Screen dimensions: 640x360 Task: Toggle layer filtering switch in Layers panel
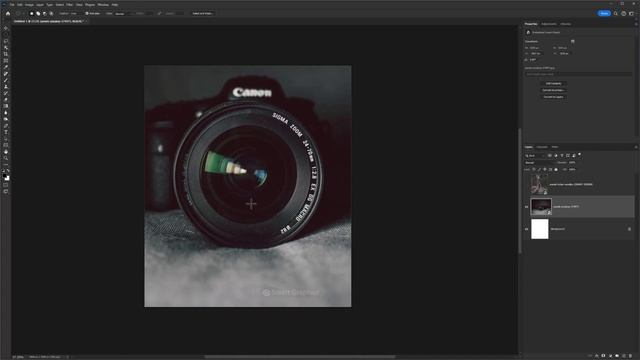coord(580,155)
